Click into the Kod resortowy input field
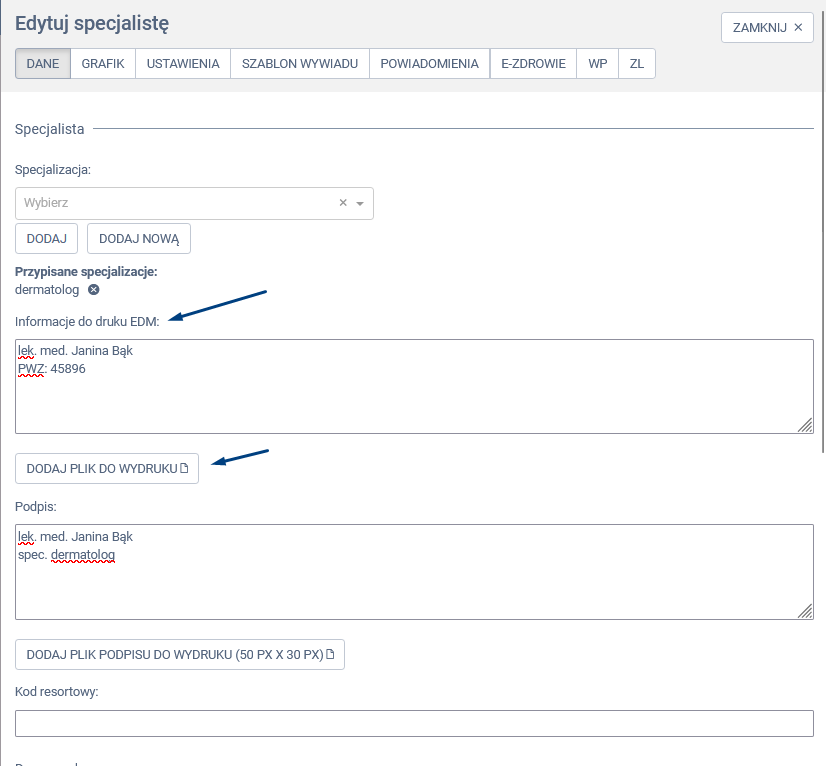This screenshot has height=766, width=826. pyautogui.click(x=414, y=723)
